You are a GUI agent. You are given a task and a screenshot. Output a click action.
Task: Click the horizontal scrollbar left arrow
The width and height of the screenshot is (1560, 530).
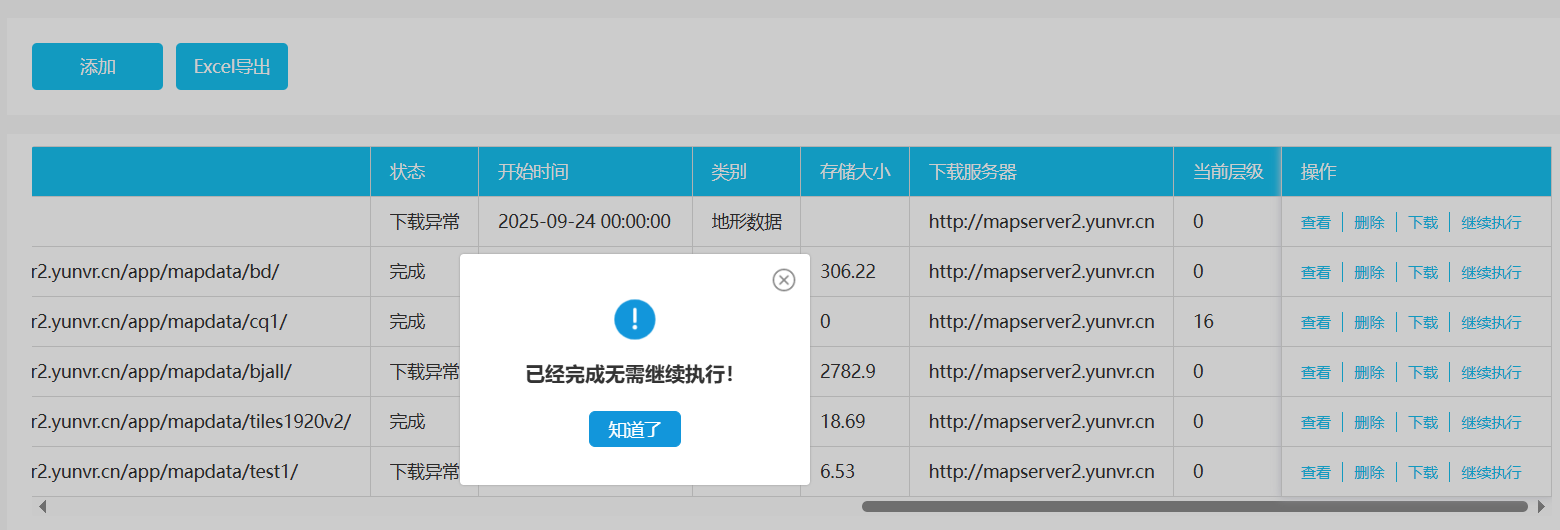42,507
